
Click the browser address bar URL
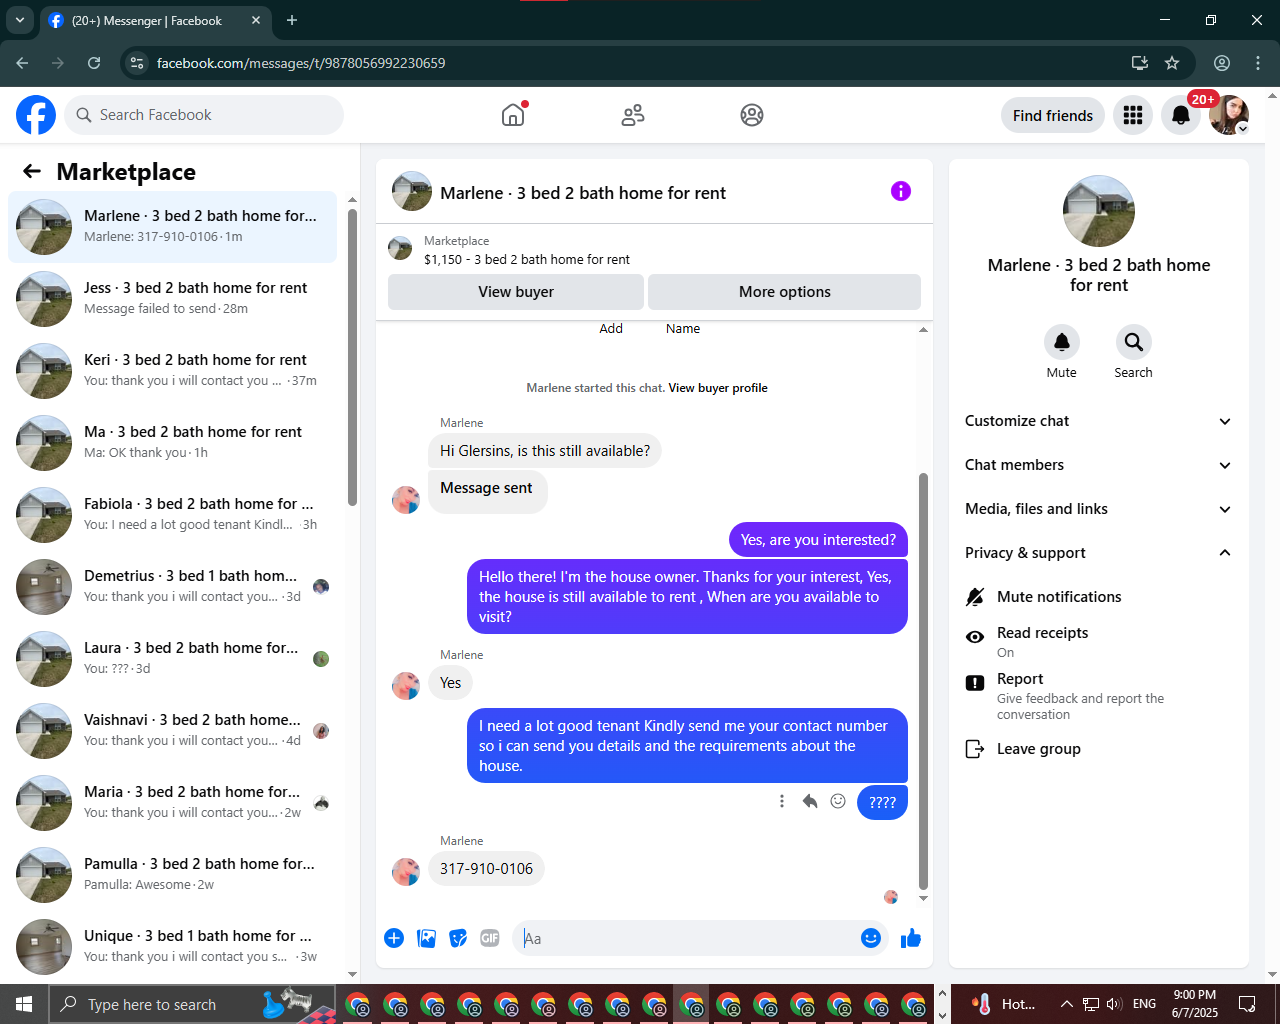(x=301, y=63)
